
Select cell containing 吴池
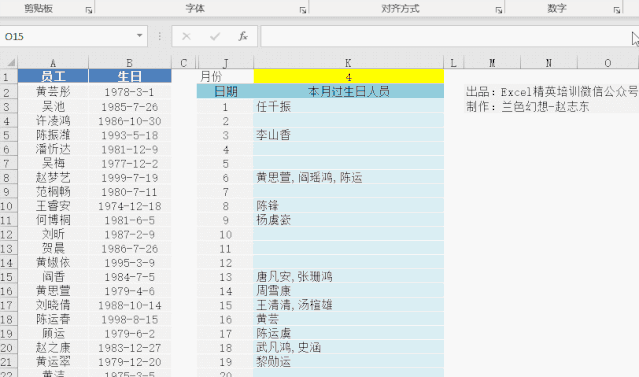coord(53,107)
